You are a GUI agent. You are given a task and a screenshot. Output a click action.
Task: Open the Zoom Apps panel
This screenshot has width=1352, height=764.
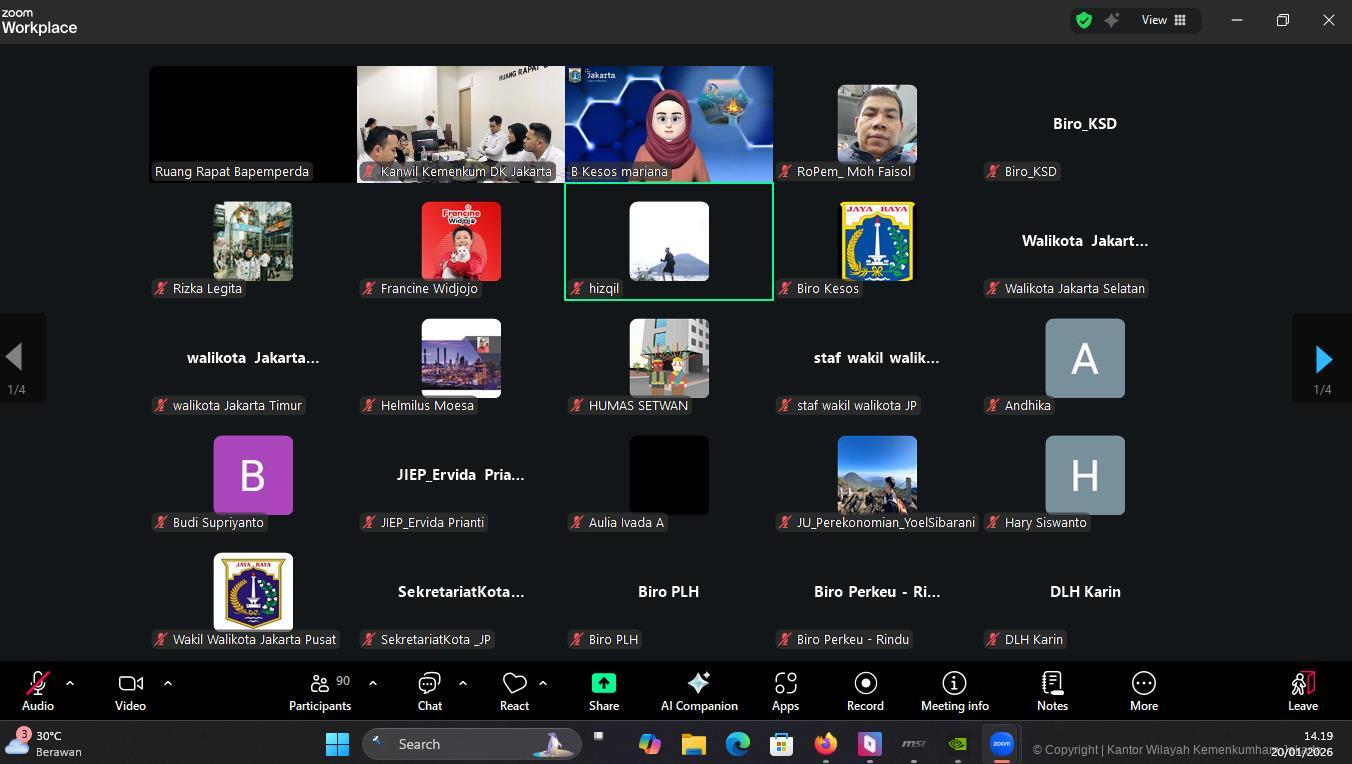785,690
